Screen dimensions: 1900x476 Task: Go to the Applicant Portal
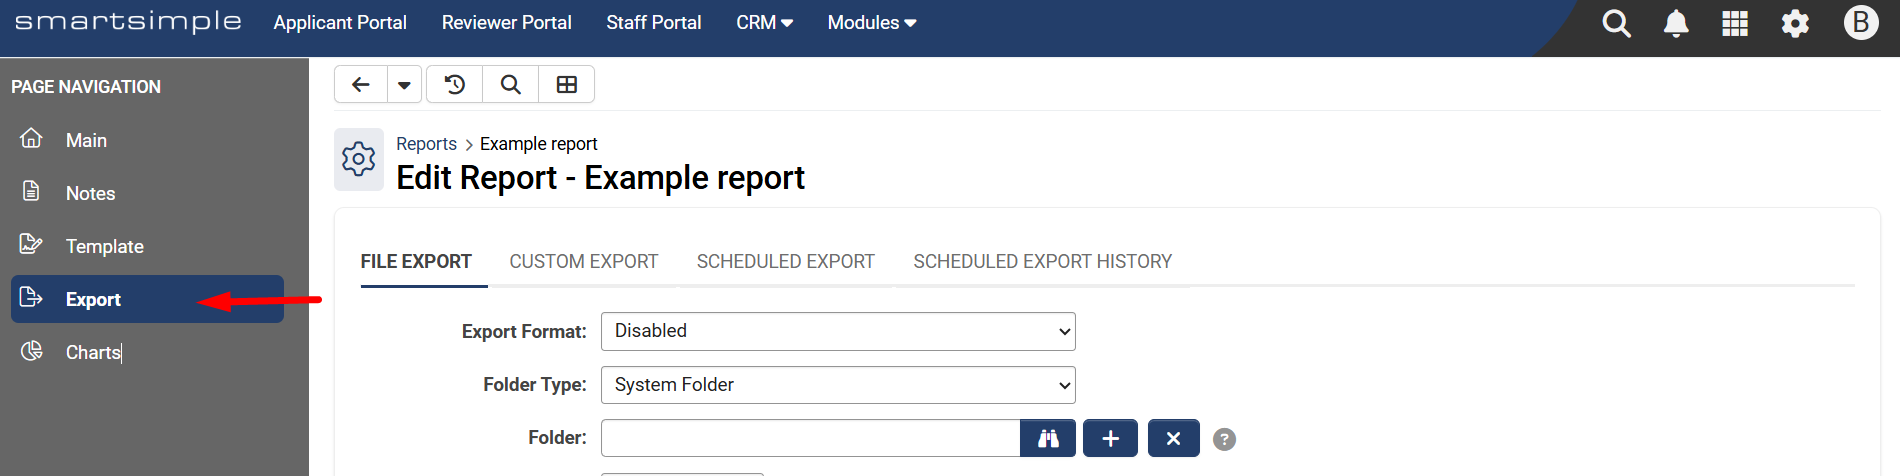340,22
